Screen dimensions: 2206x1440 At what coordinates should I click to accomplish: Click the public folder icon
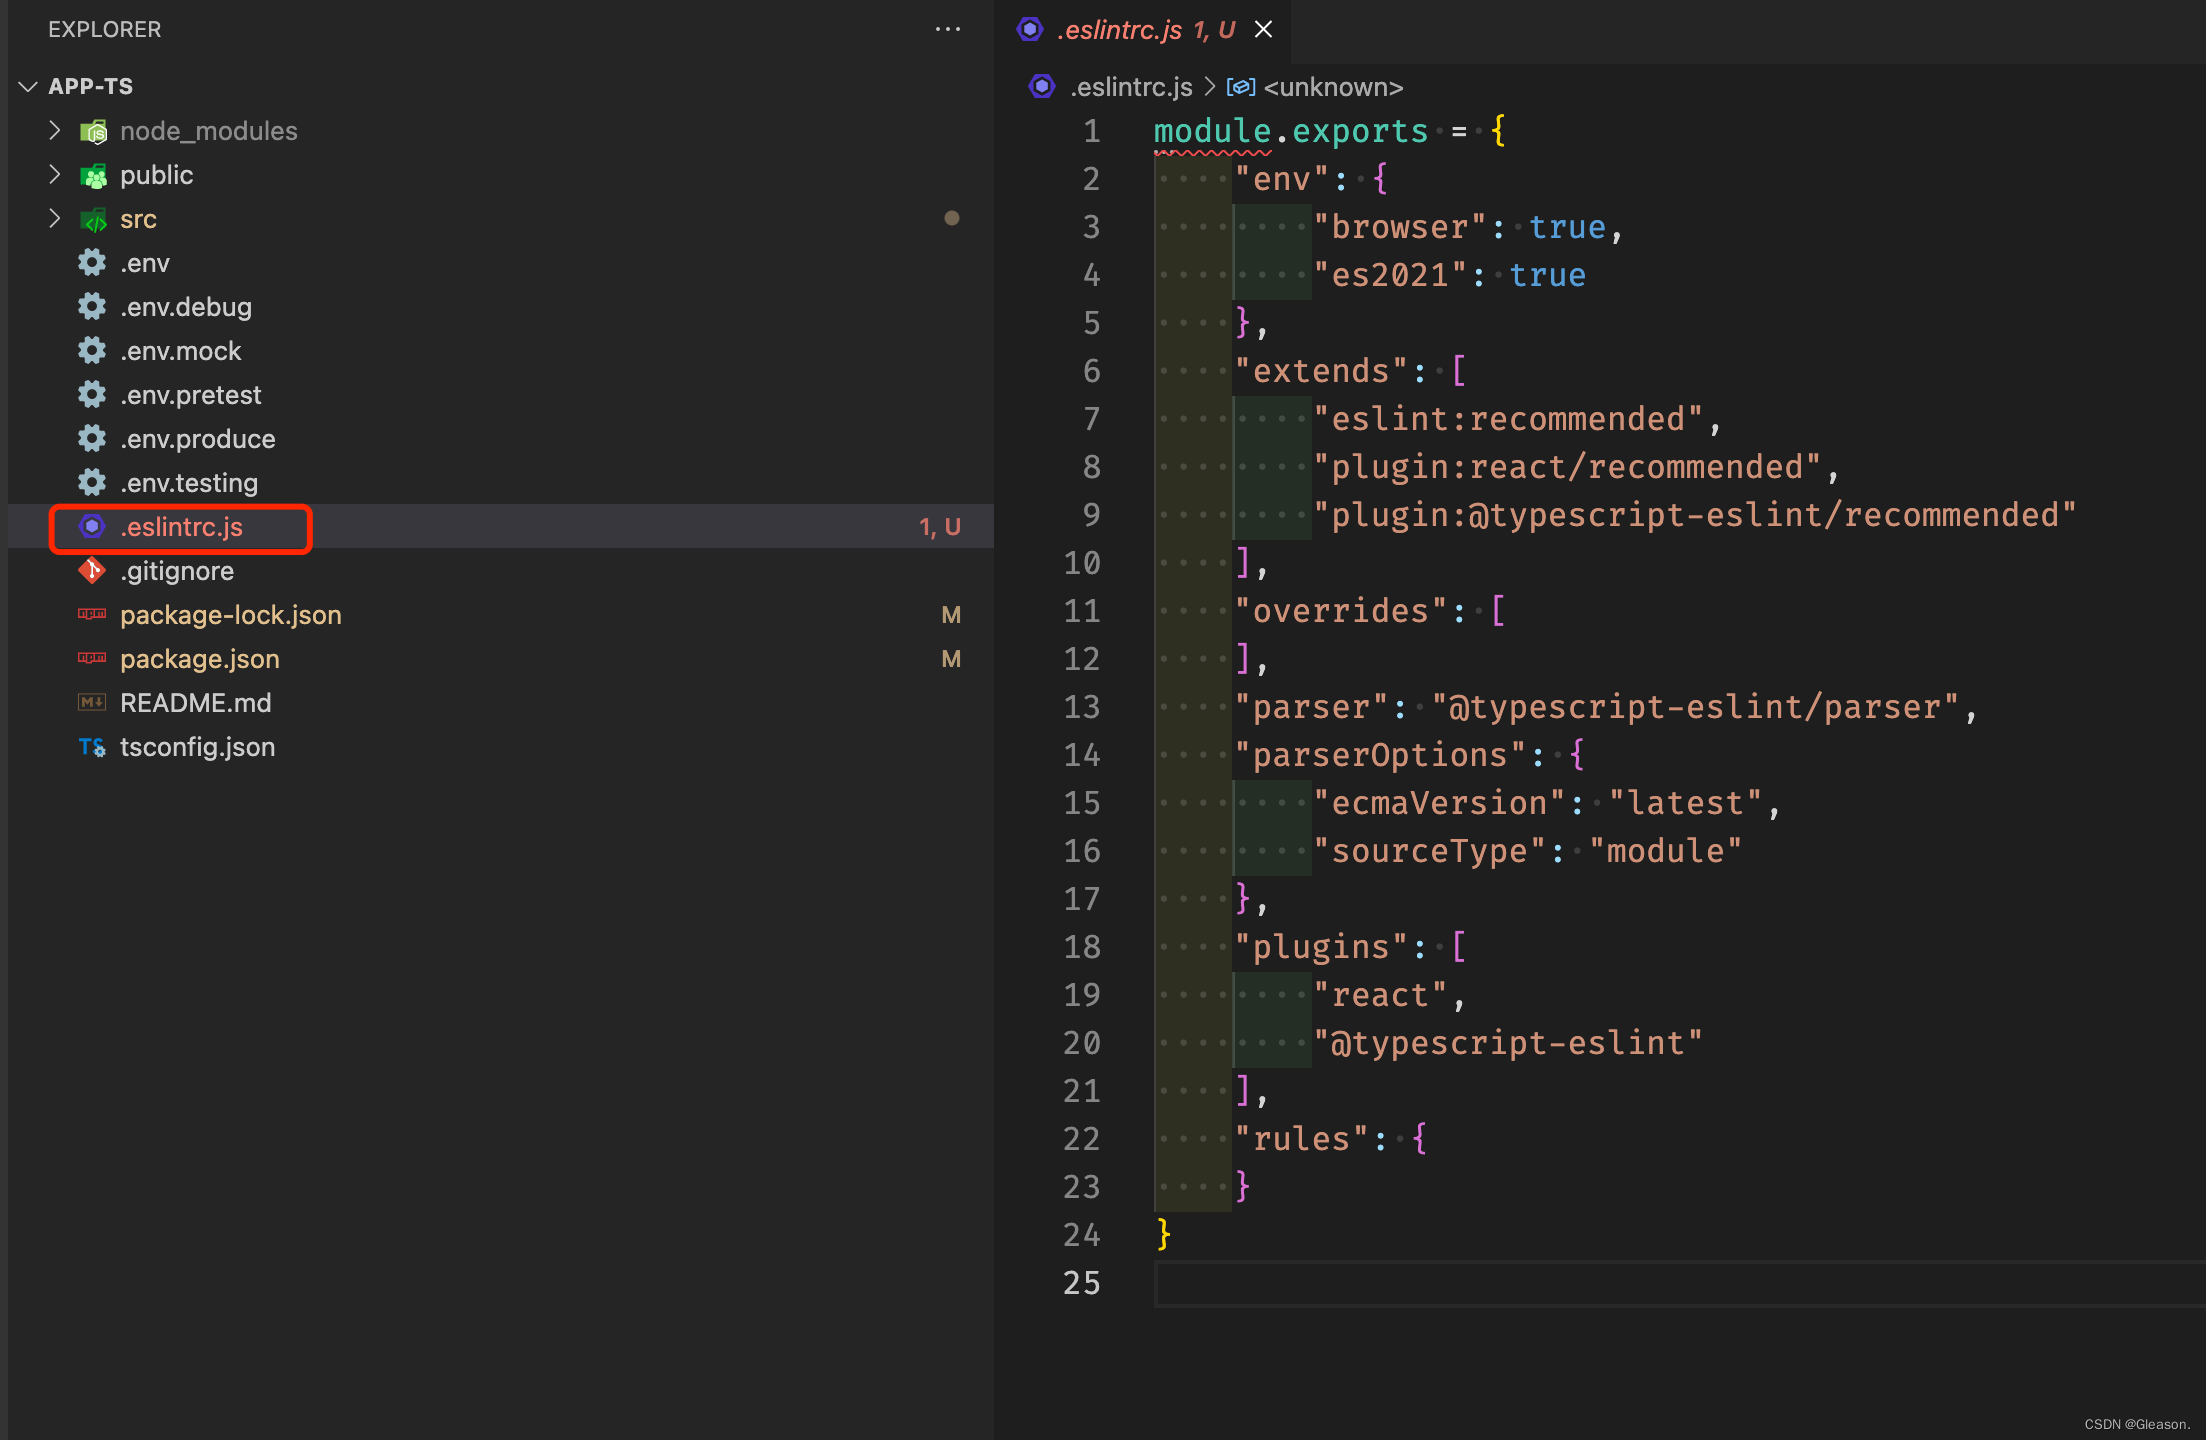pyautogui.click(x=93, y=176)
